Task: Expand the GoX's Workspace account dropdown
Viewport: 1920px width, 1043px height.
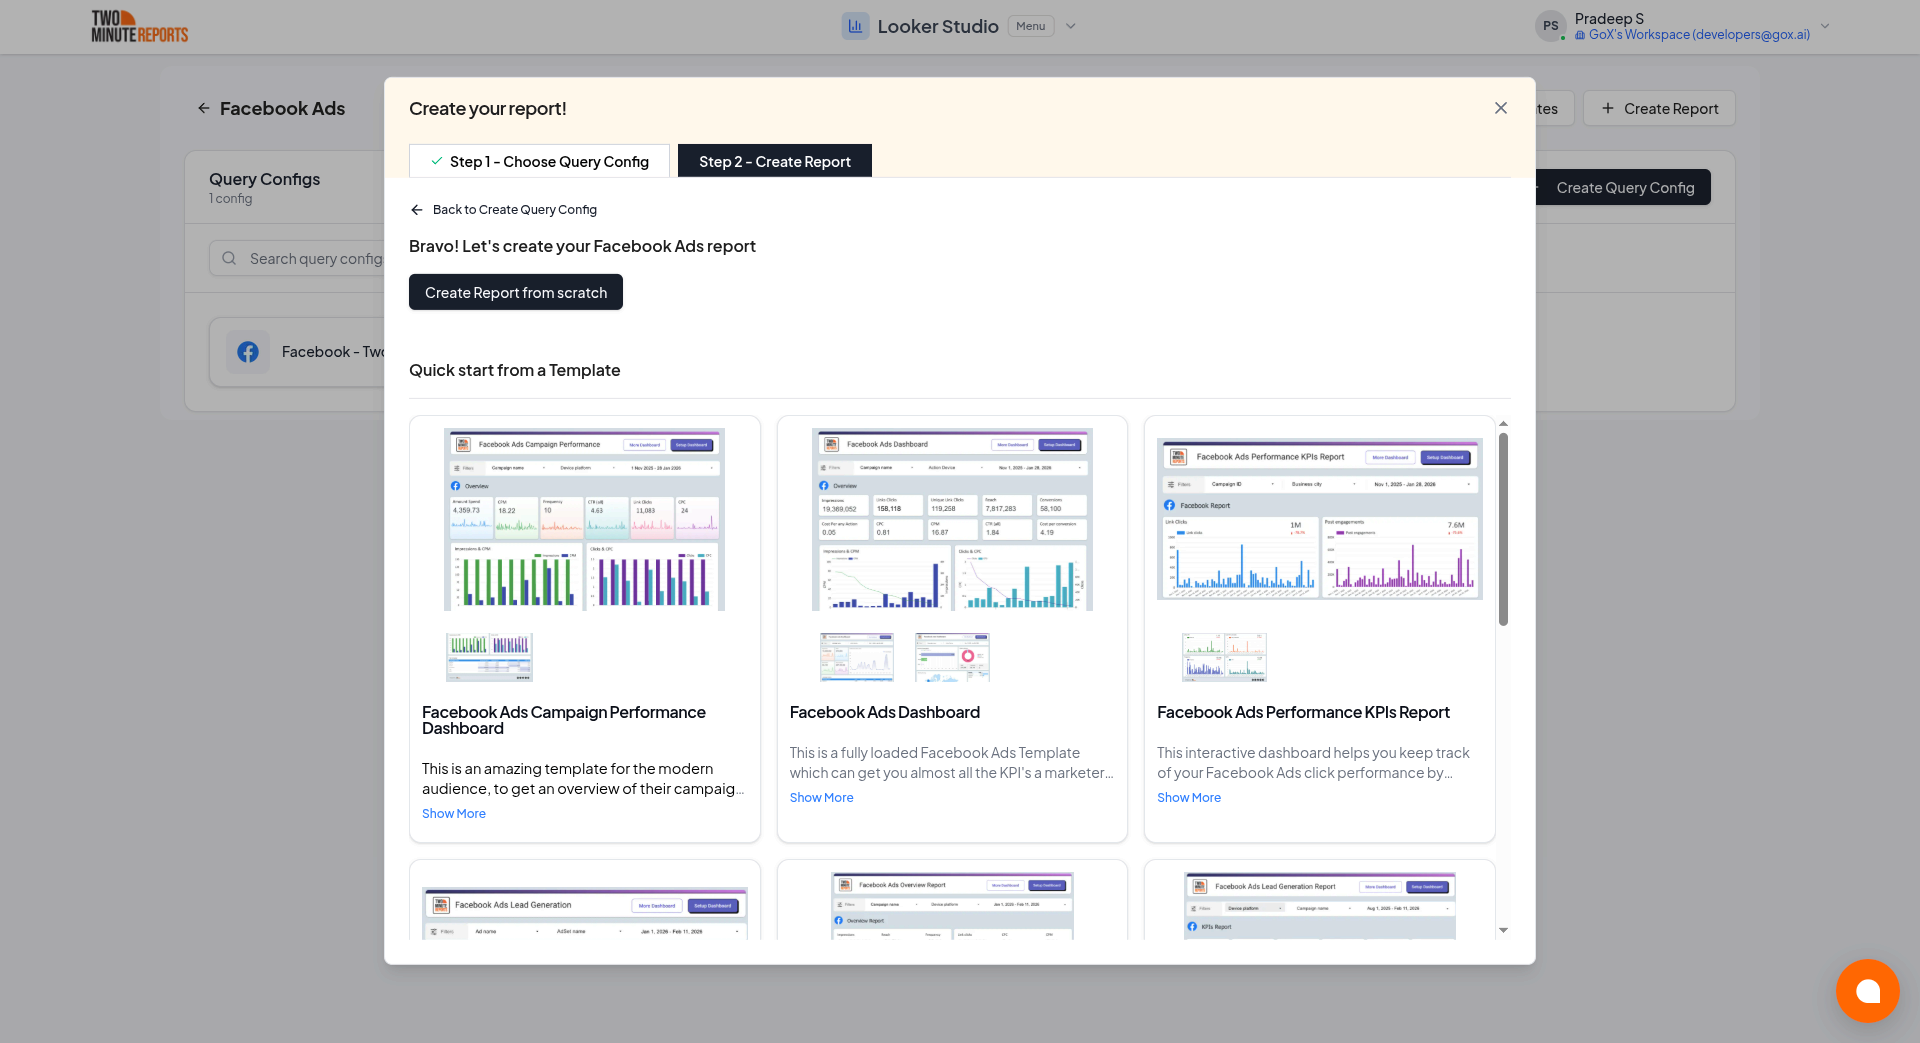Action: tap(1825, 26)
